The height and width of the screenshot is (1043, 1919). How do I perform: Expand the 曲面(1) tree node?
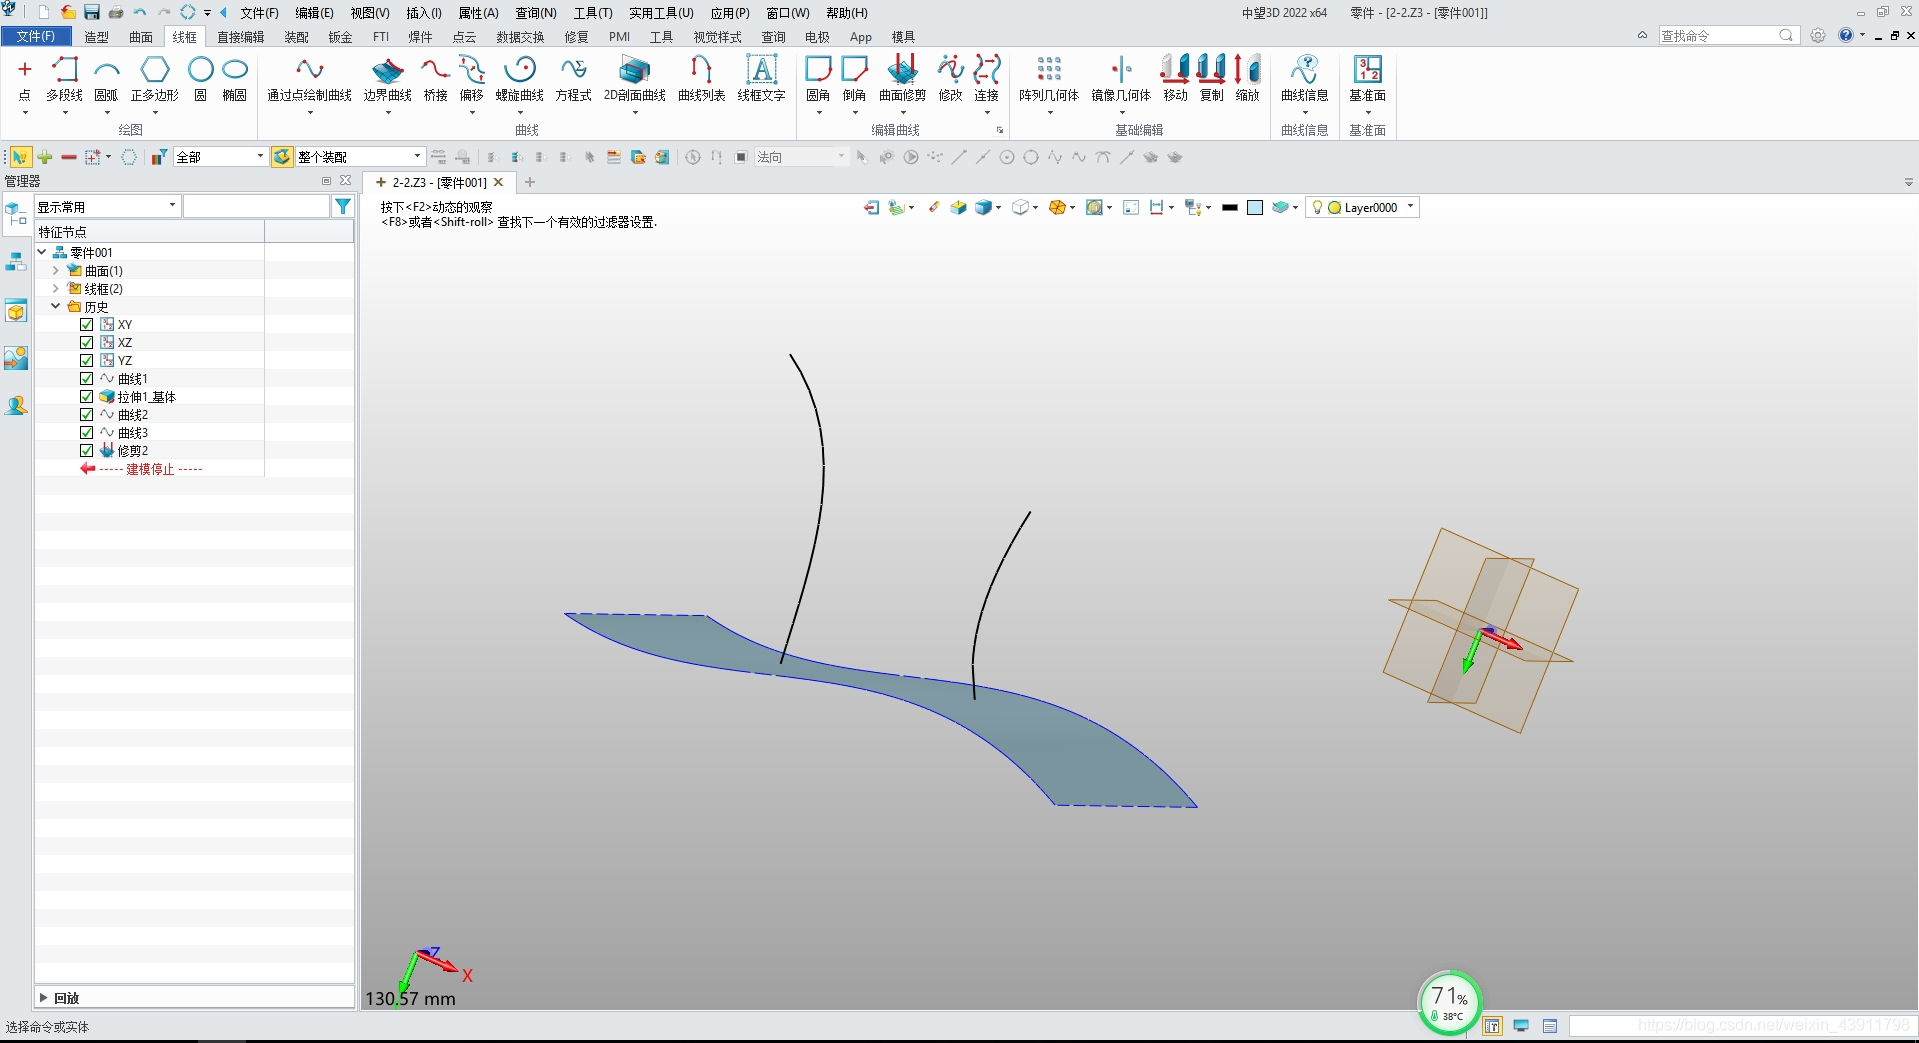(x=56, y=270)
